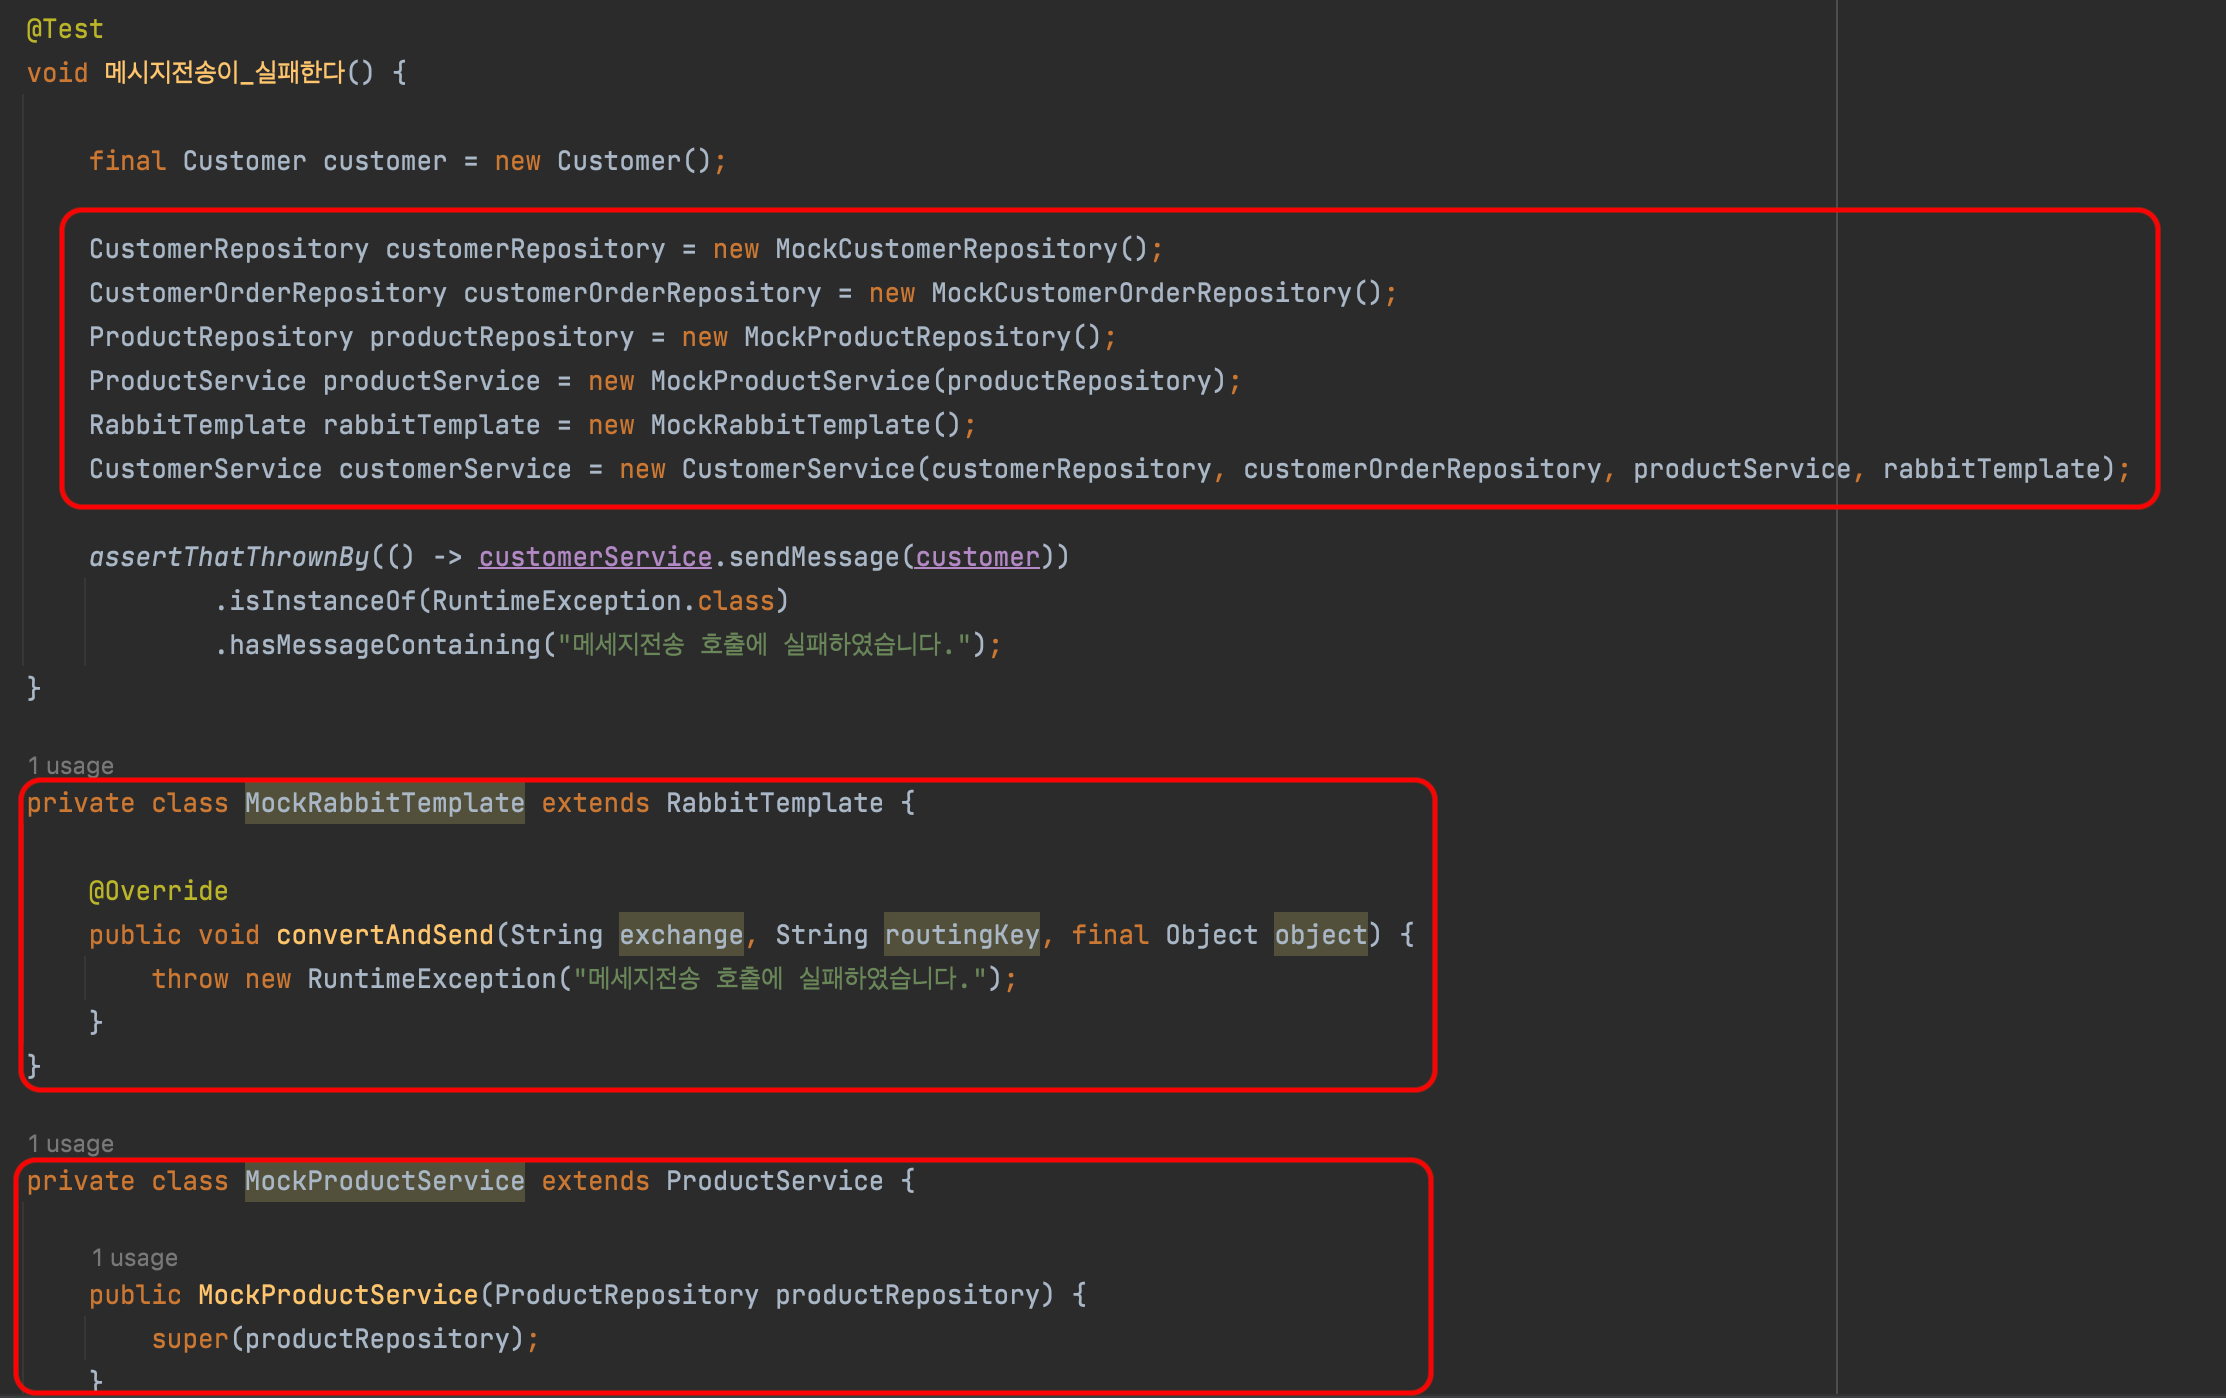Click the @Override annotation
Screen dimensions: 2226x1398
(x=158, y=891)
